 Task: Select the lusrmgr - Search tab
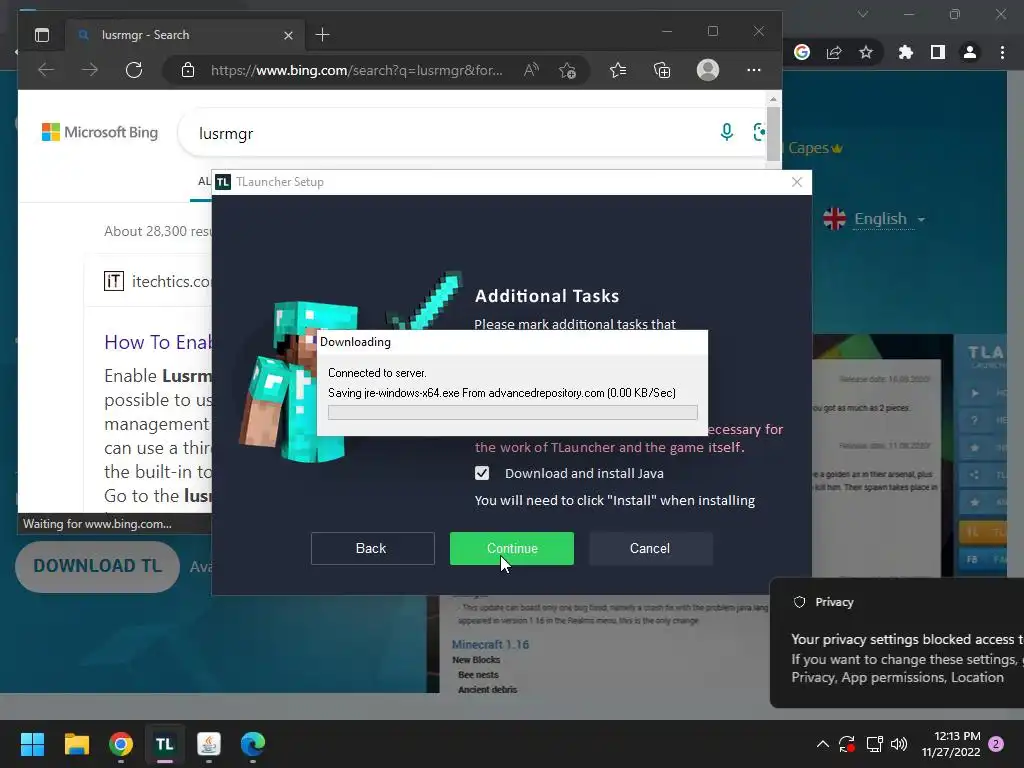[x=184, y=35]
